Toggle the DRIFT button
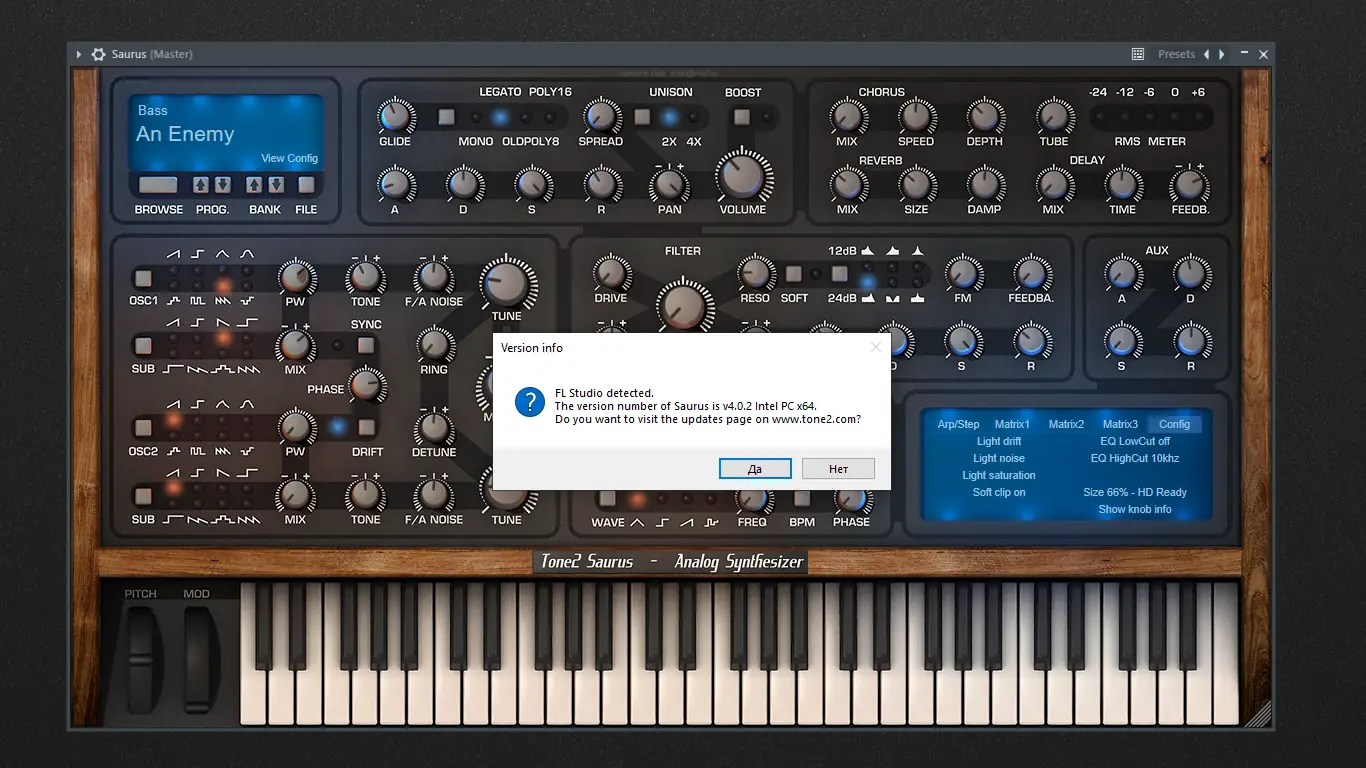1366x768 pixels. 366,428
